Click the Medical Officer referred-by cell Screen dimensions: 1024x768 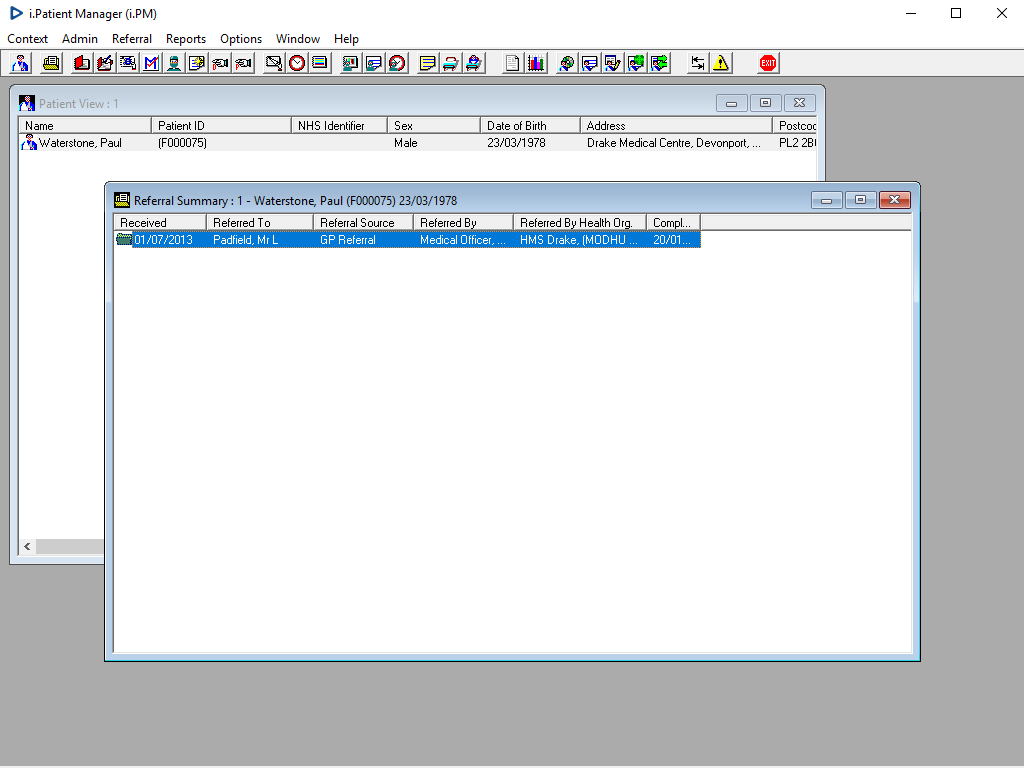(462, 240)
